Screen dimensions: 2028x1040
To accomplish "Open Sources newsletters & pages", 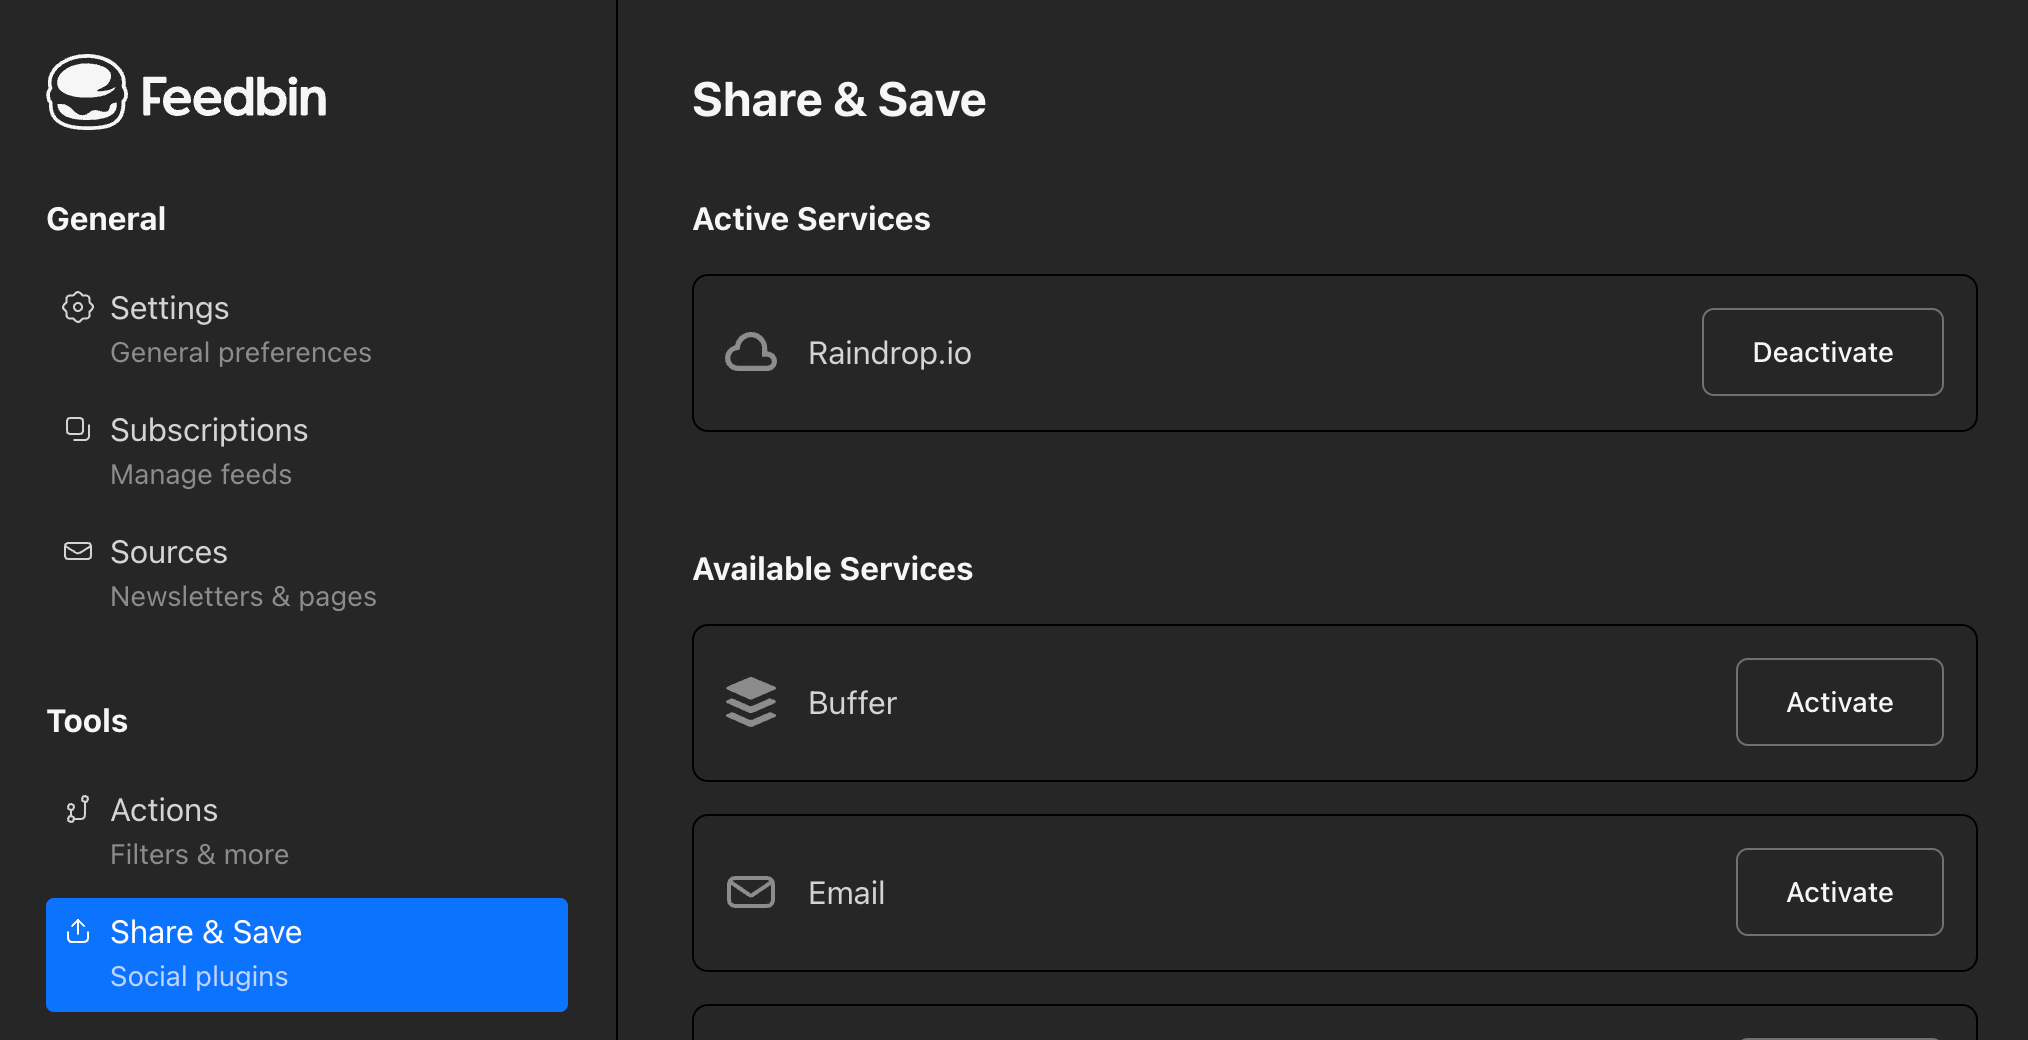I will (243, 573).
